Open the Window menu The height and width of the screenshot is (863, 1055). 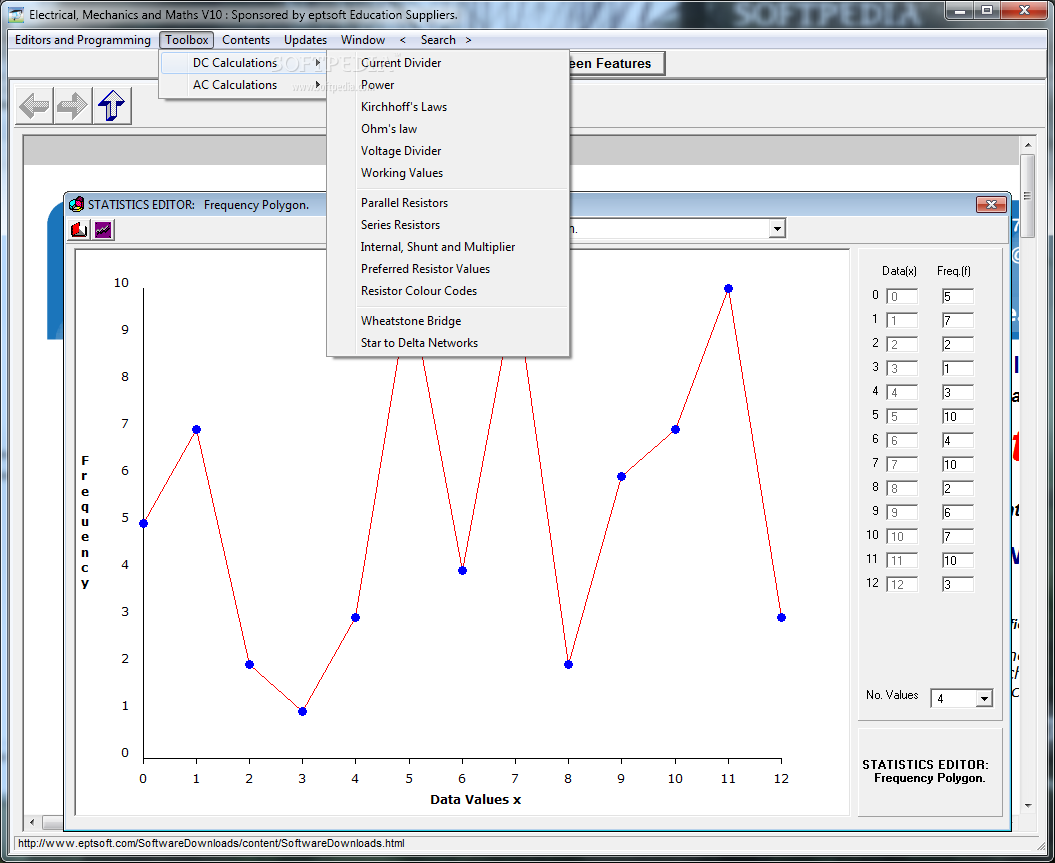click(363, 40)
